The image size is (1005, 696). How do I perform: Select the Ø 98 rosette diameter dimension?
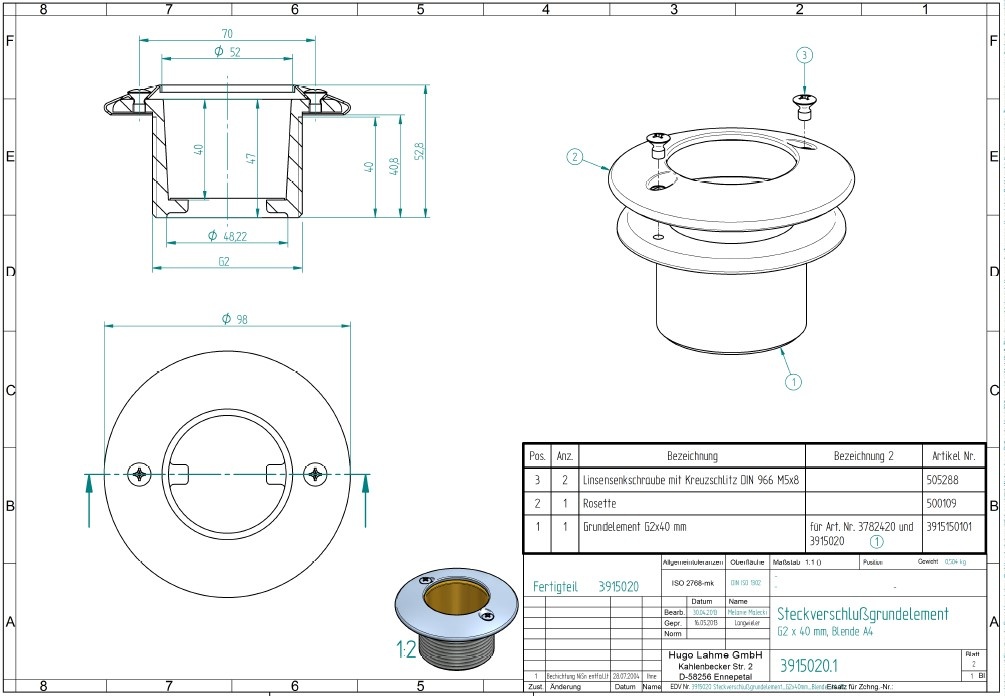click(235, 319)
